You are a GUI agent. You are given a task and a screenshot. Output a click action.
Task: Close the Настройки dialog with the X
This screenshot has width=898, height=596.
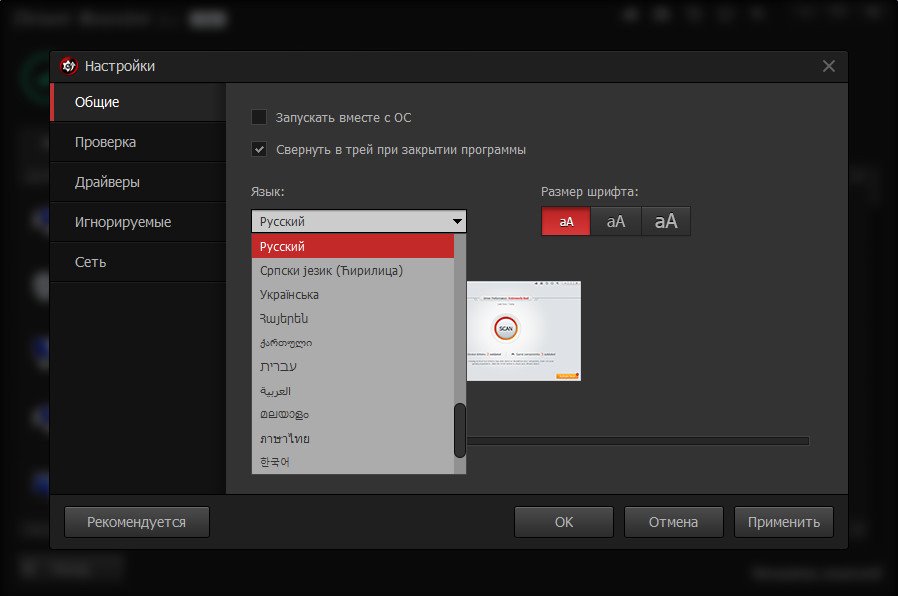[828, 66]
